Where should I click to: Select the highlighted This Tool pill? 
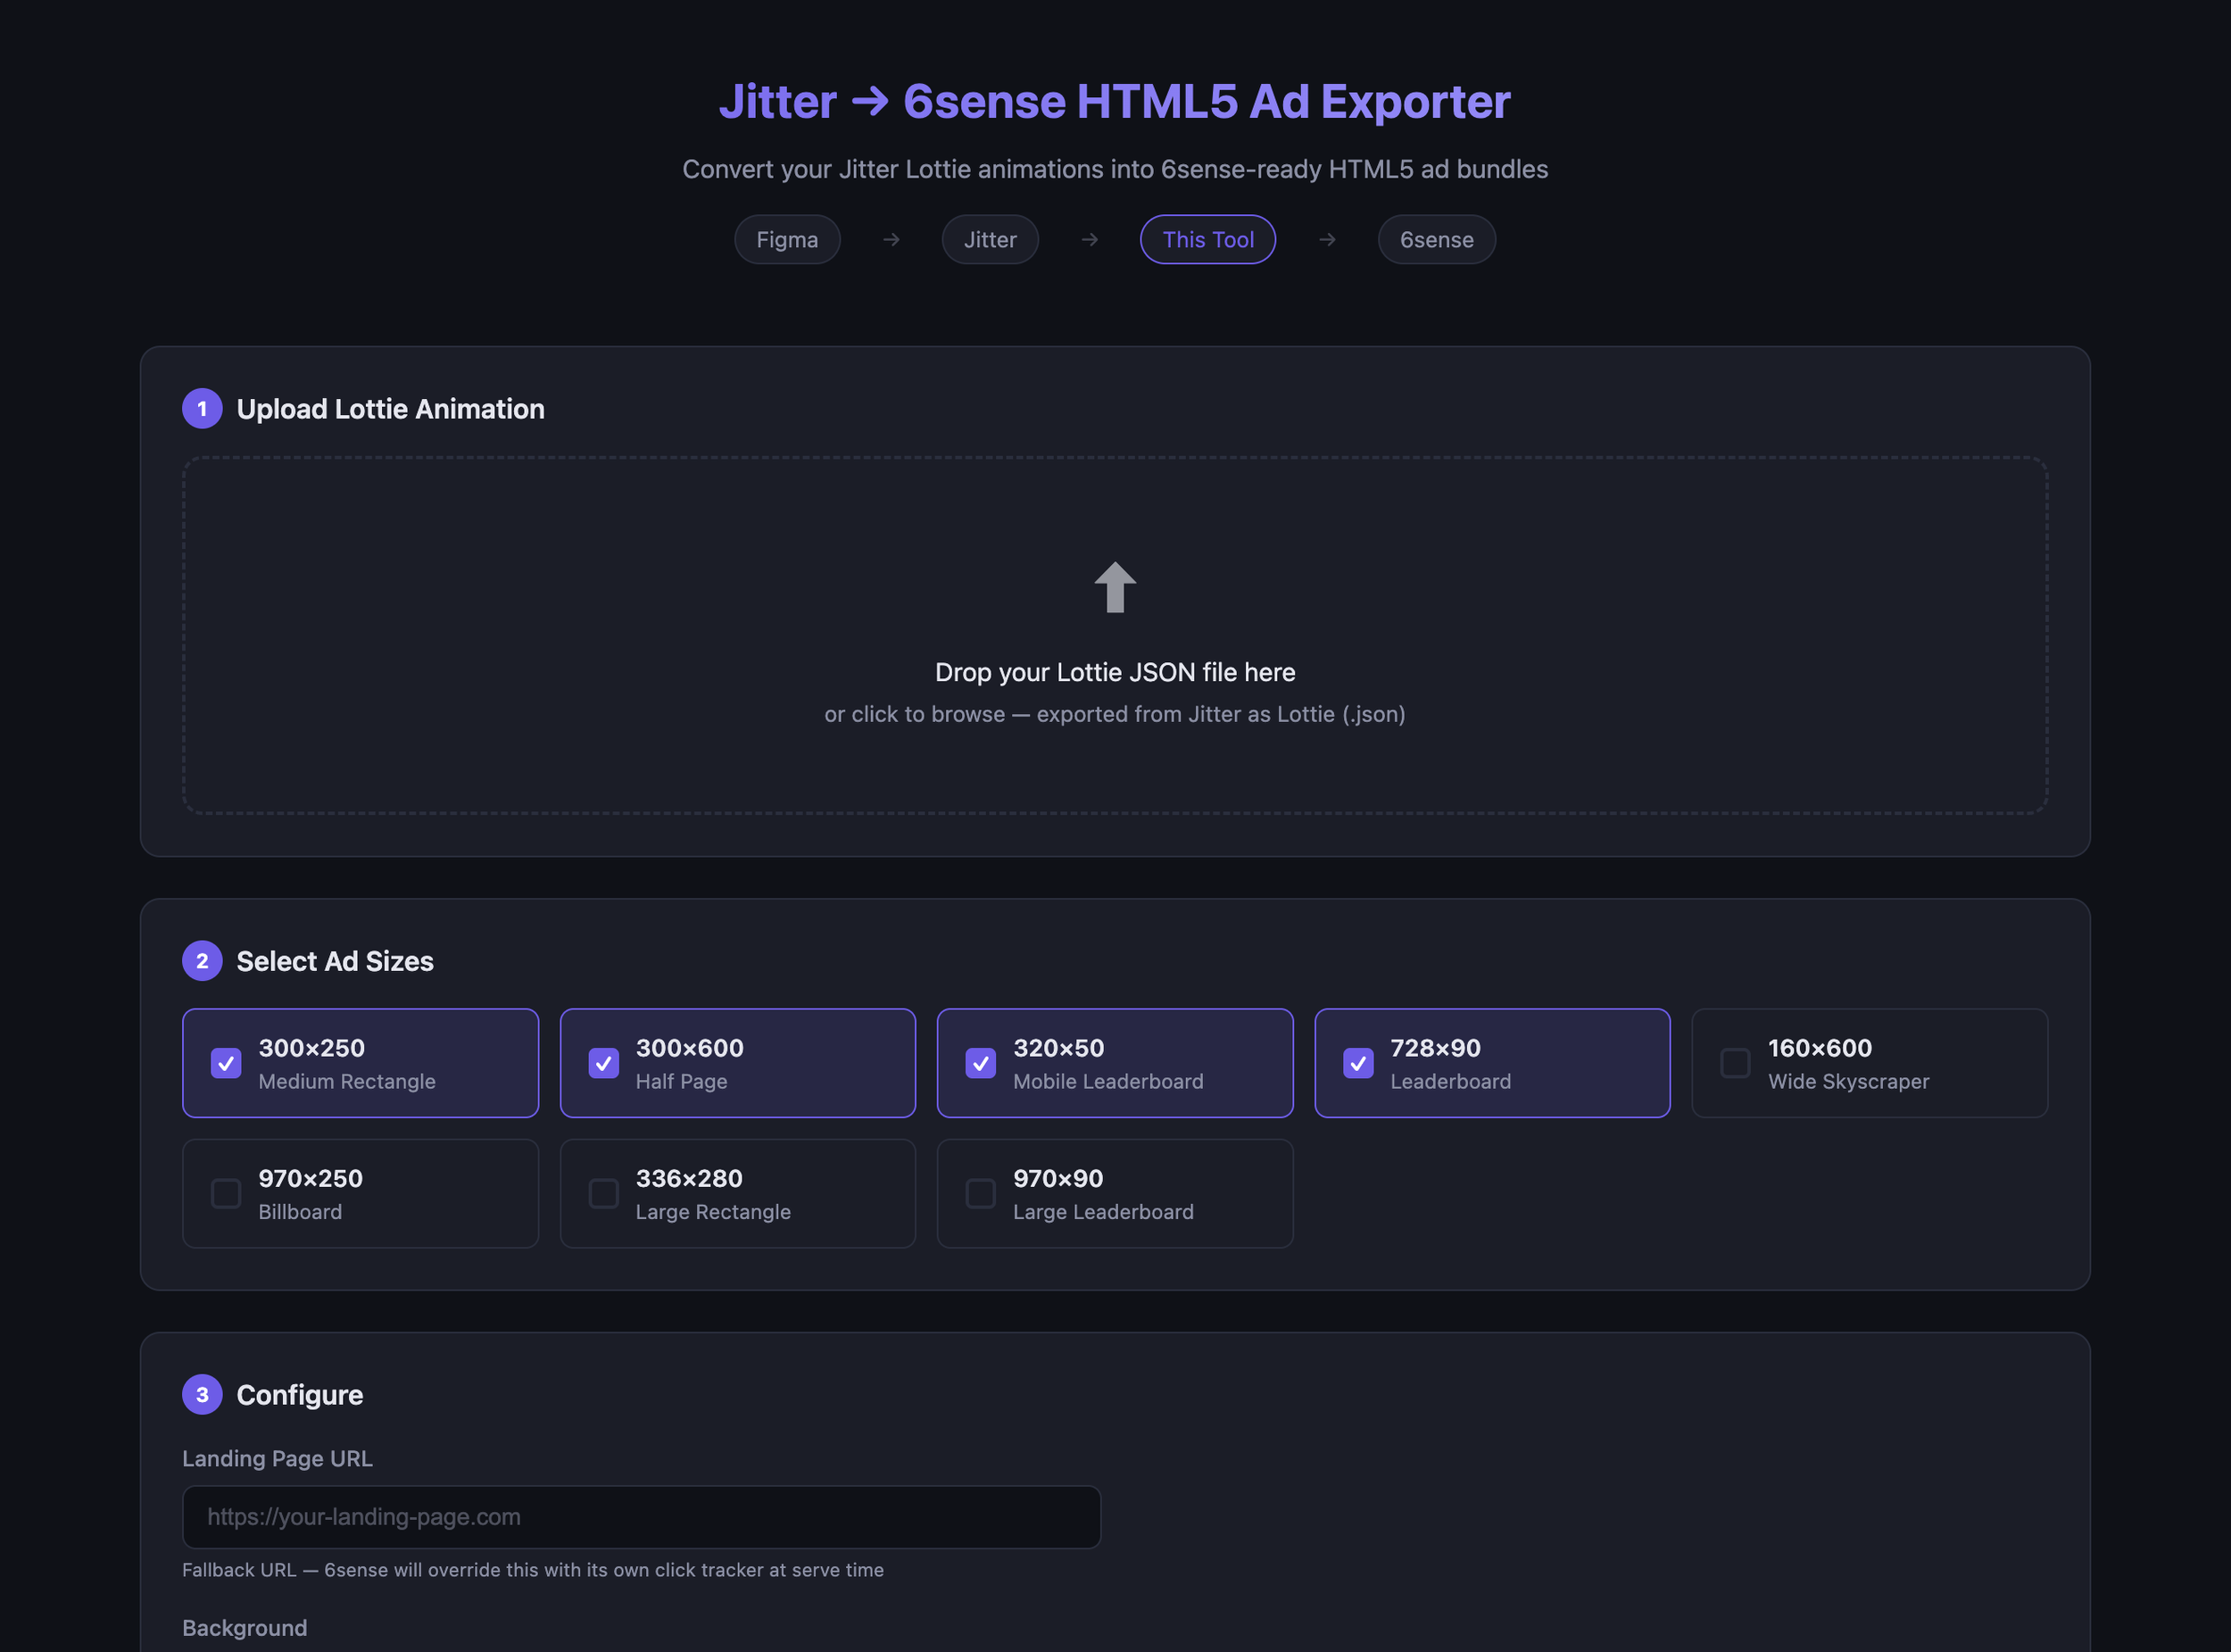tap(1208, 240)
